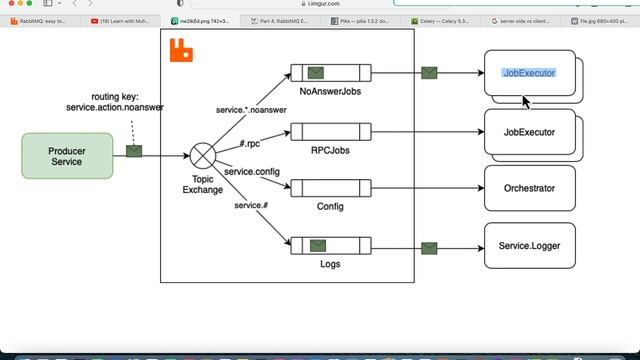Click the "NoAnswerJobs" label
The width and height of the screenshot is (640, 360).
pos(330,91)
